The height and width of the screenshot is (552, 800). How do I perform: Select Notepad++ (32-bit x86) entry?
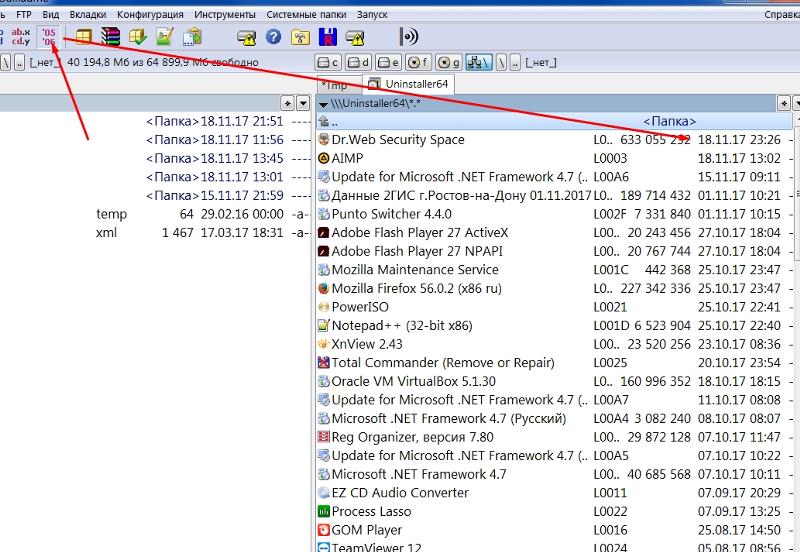coord(554,325)
